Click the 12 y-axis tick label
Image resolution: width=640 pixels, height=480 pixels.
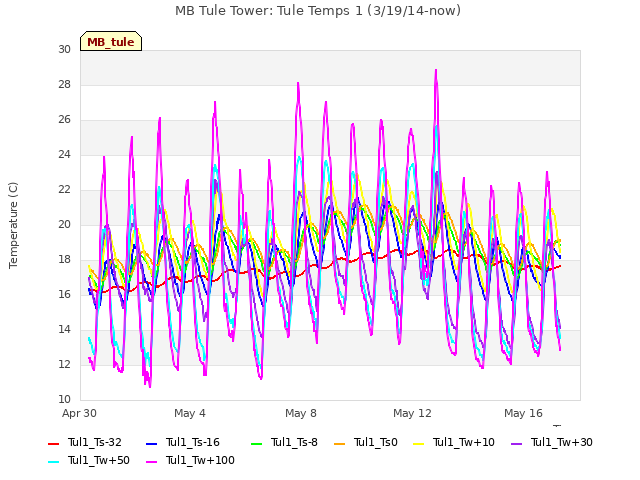tap(64, 364)
